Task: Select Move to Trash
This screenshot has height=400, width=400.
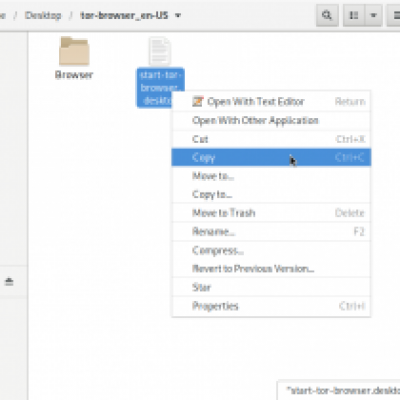Action: [271, 213]
